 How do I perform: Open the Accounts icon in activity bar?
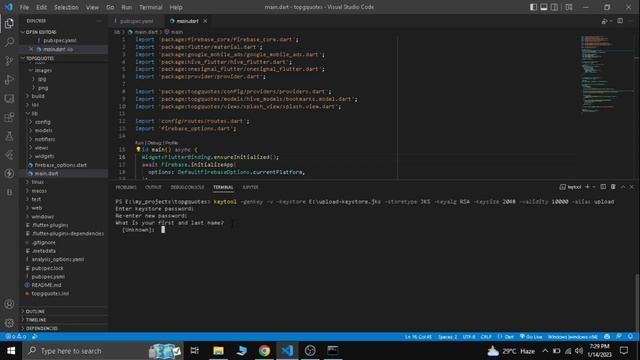click(9, 304)
